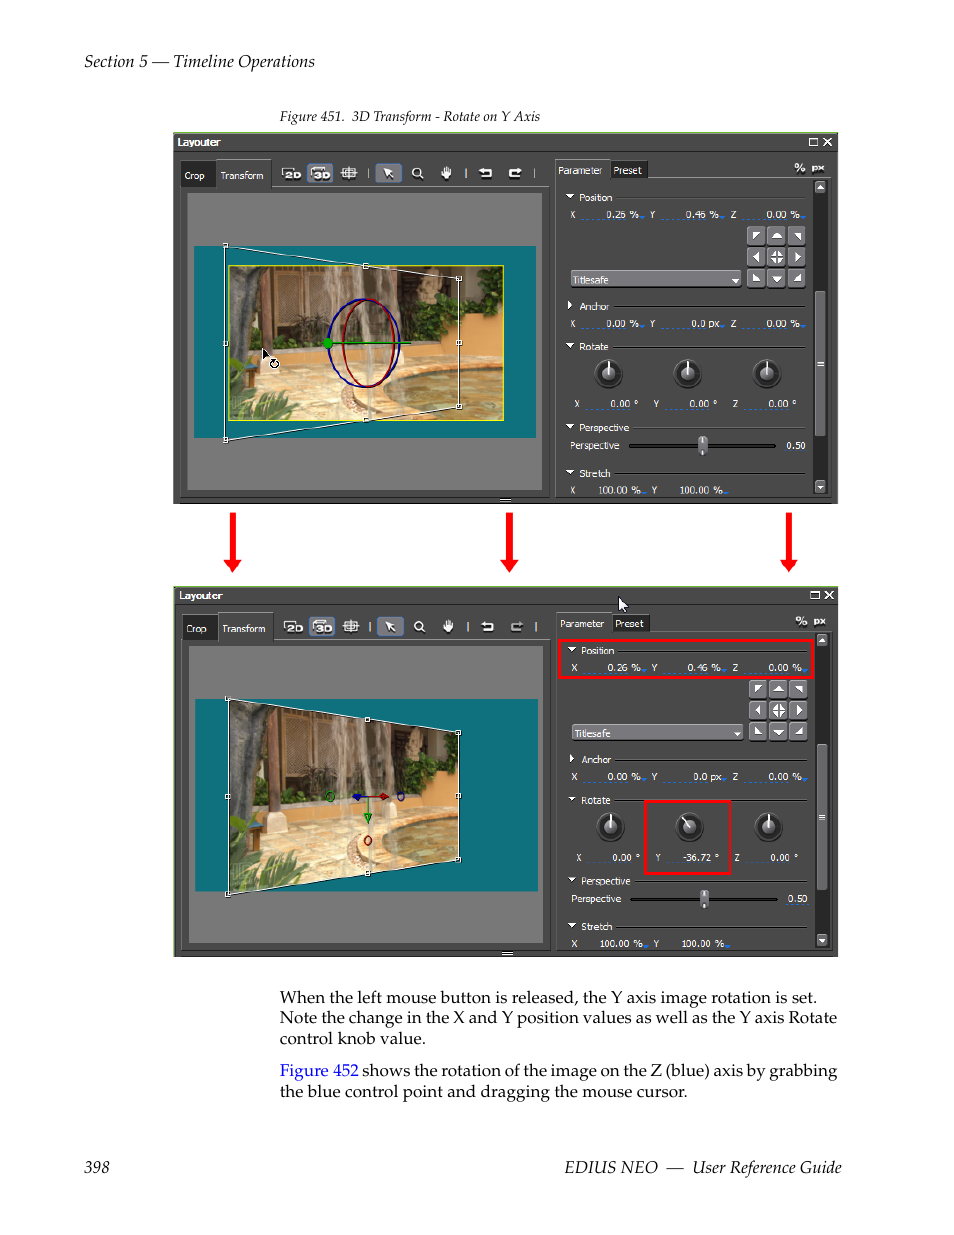Click the Y Rotate knob showing -36.72

[688, 827]
